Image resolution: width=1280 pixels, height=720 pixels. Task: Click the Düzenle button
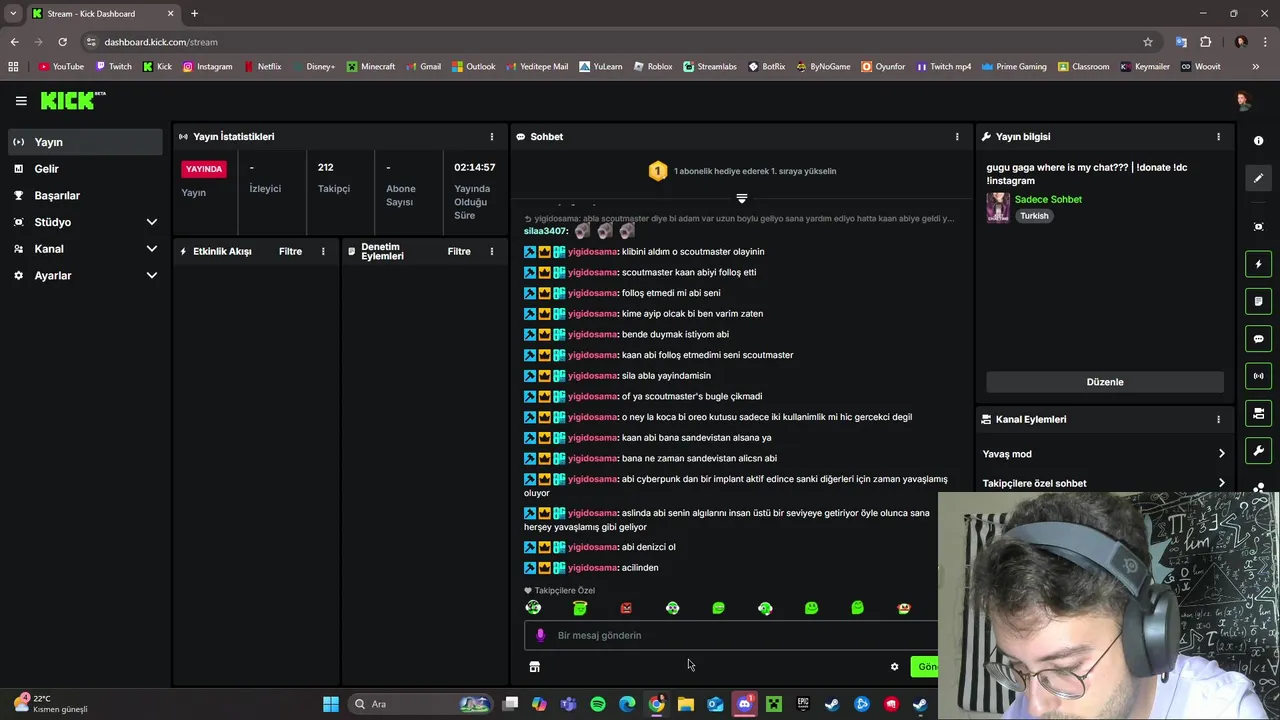1105,382
